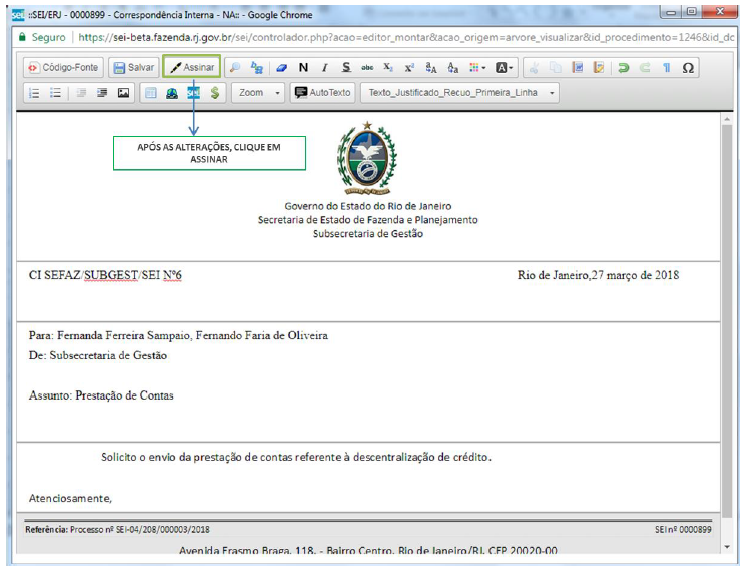
Task: Insert numbered list
Action: click(x=34, y=93)
